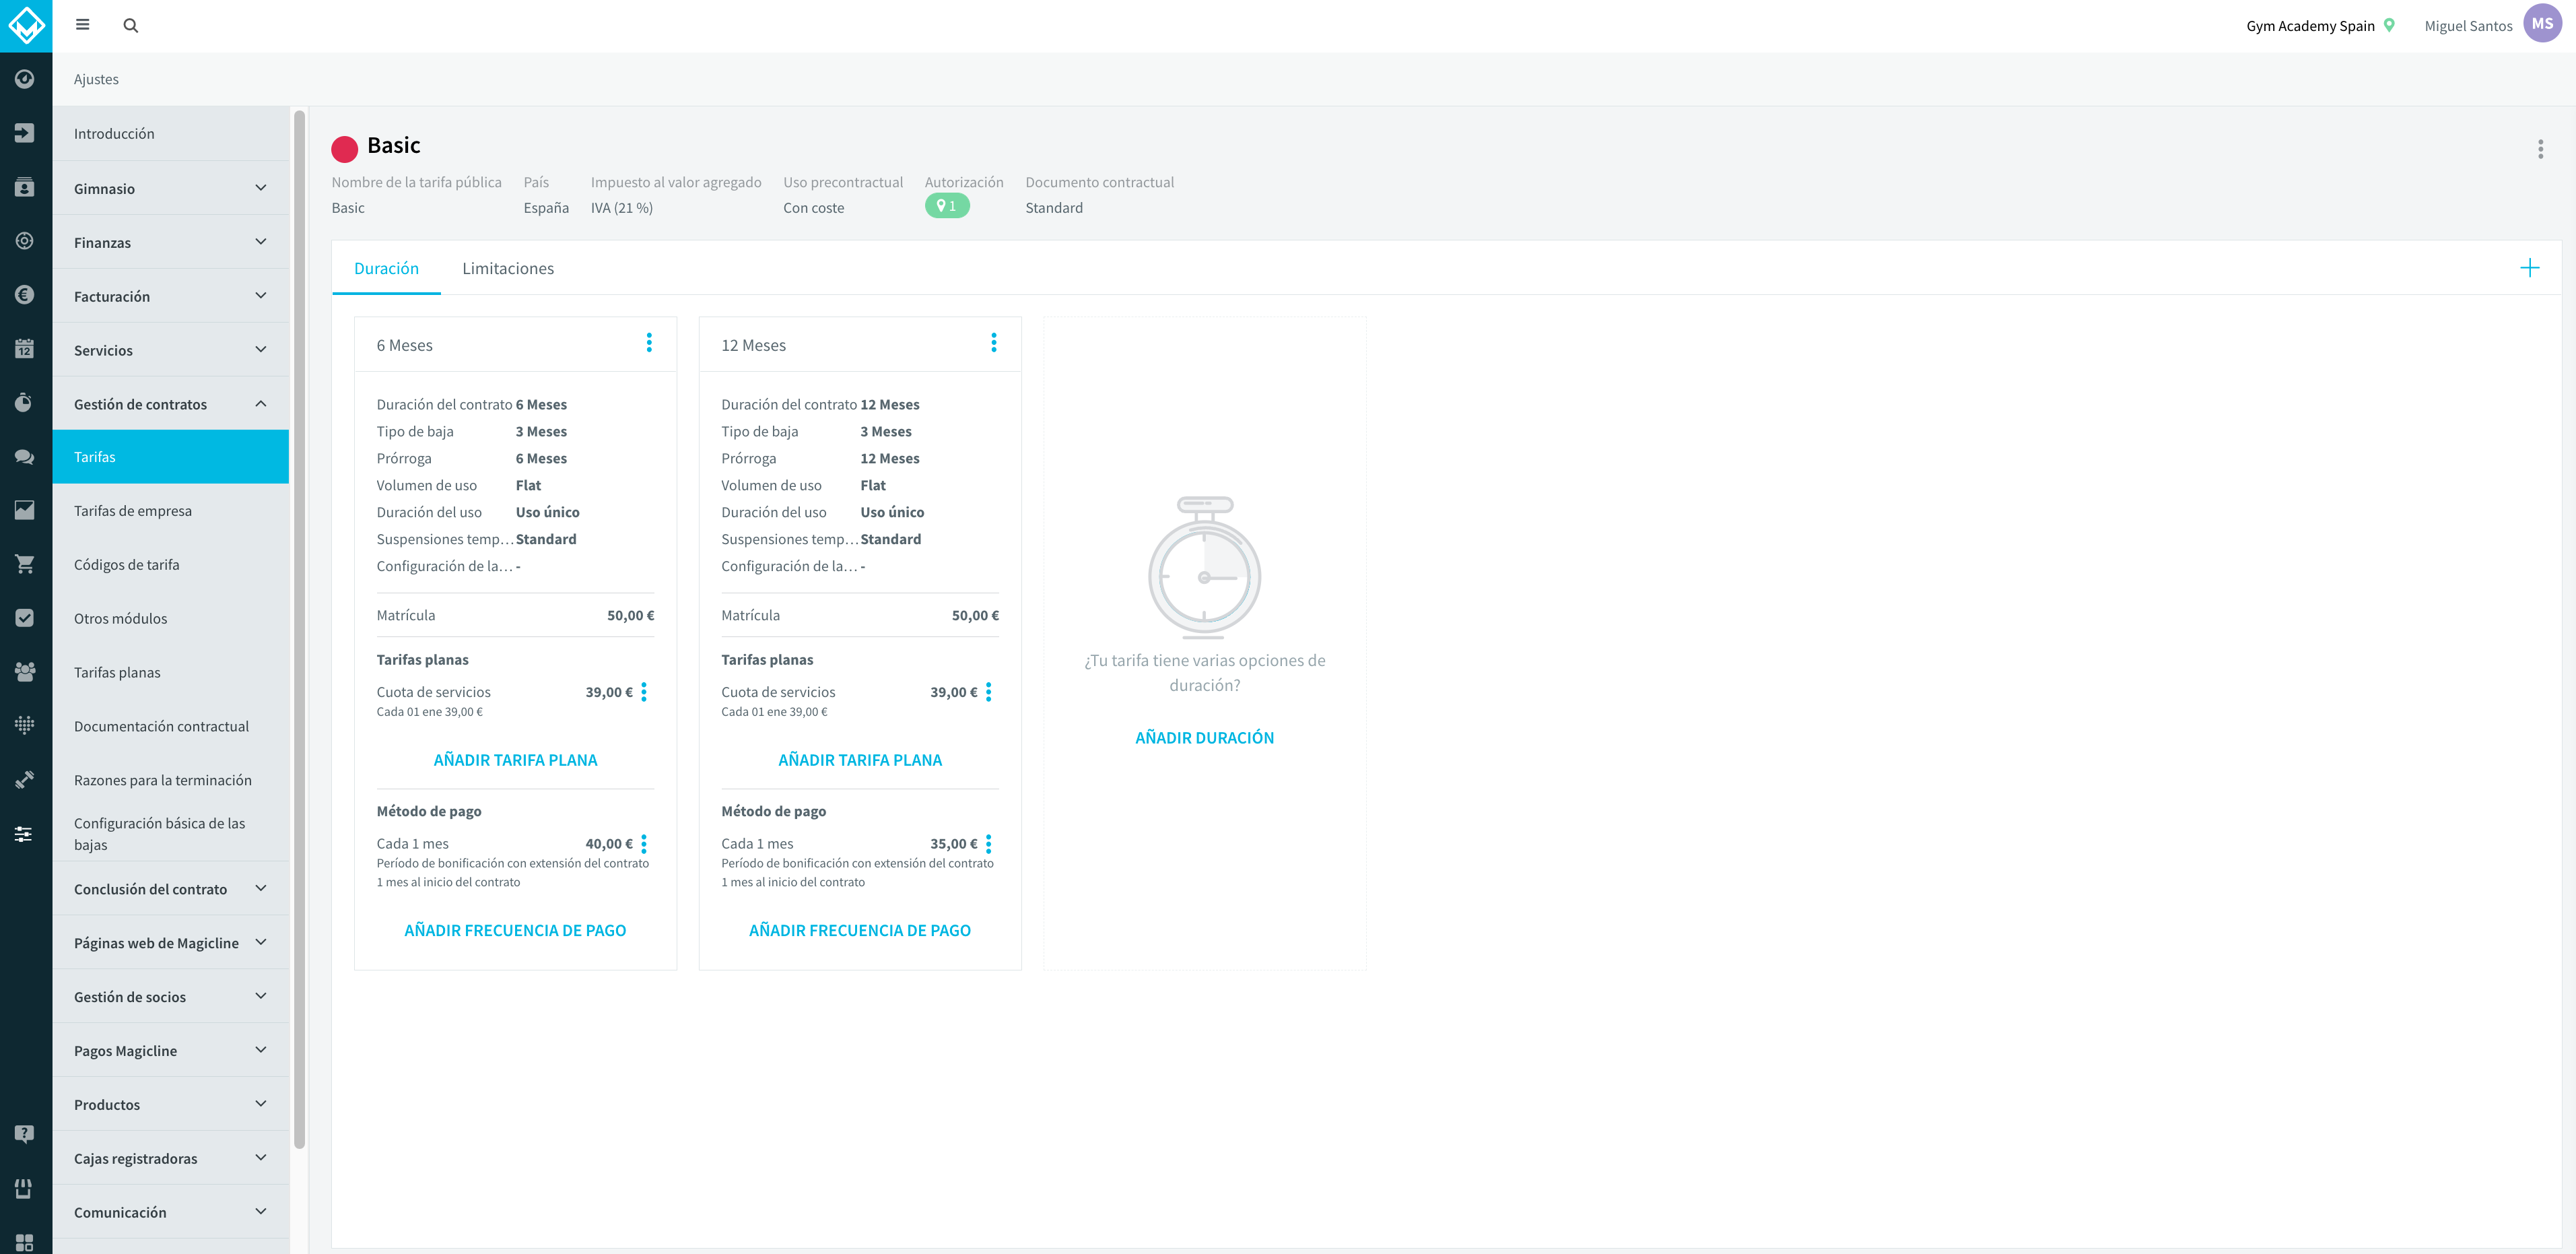Viewport: 2576px width, 1254px height.
Task: Click AÑADIR FRECUENCIA DE PAGO in 6 Meses card
Action: (x=515, y=930)
